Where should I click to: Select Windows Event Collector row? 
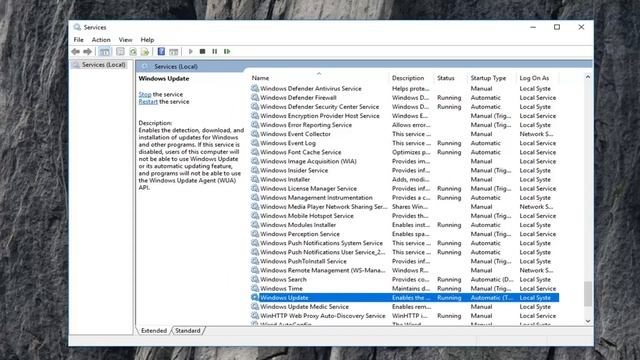coord(404,134)
